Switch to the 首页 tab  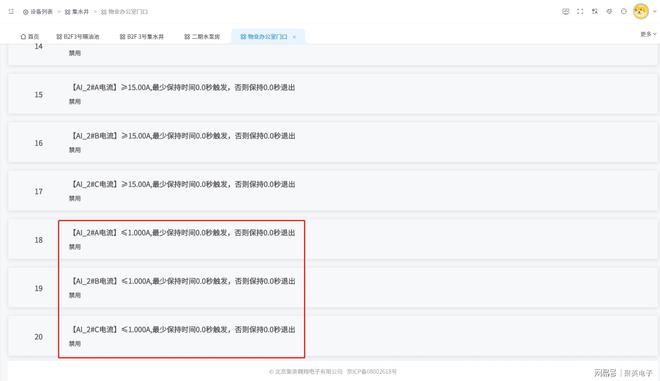(29, 37)
